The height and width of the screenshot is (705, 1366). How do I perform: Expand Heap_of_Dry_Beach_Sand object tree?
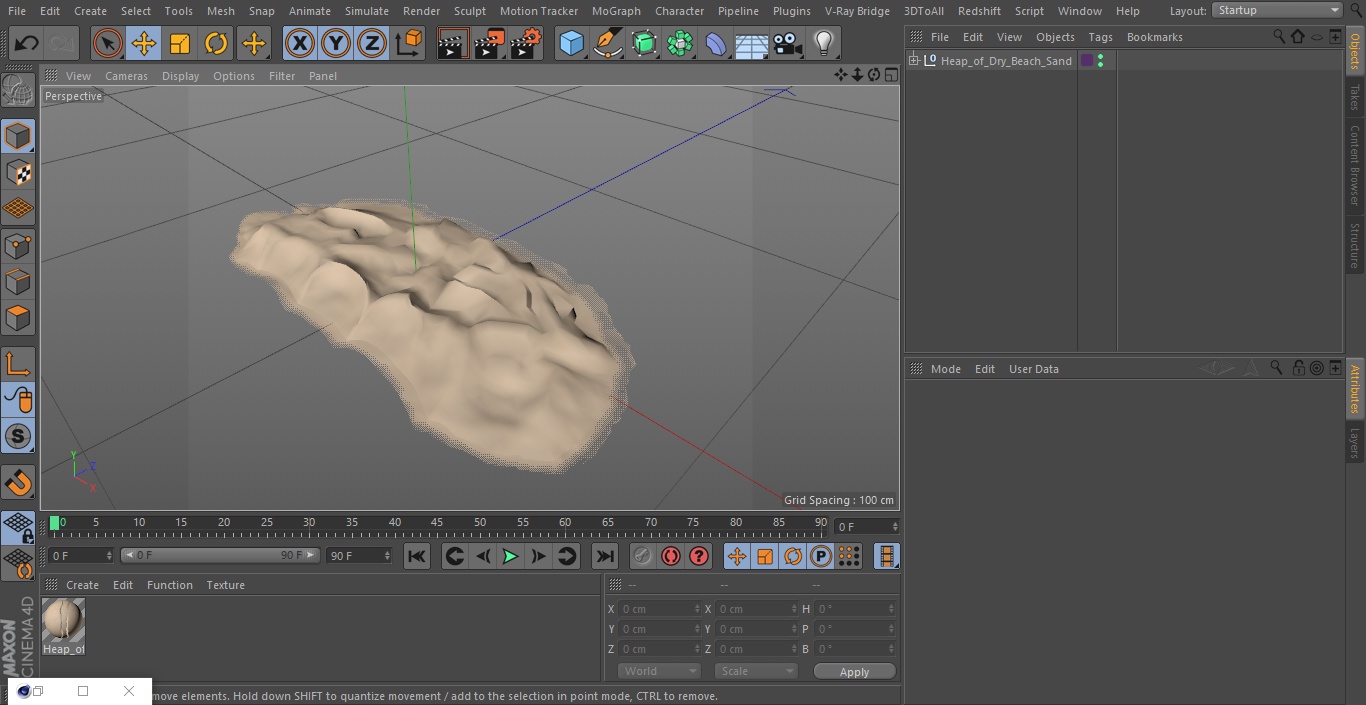(x=914, y=61)
